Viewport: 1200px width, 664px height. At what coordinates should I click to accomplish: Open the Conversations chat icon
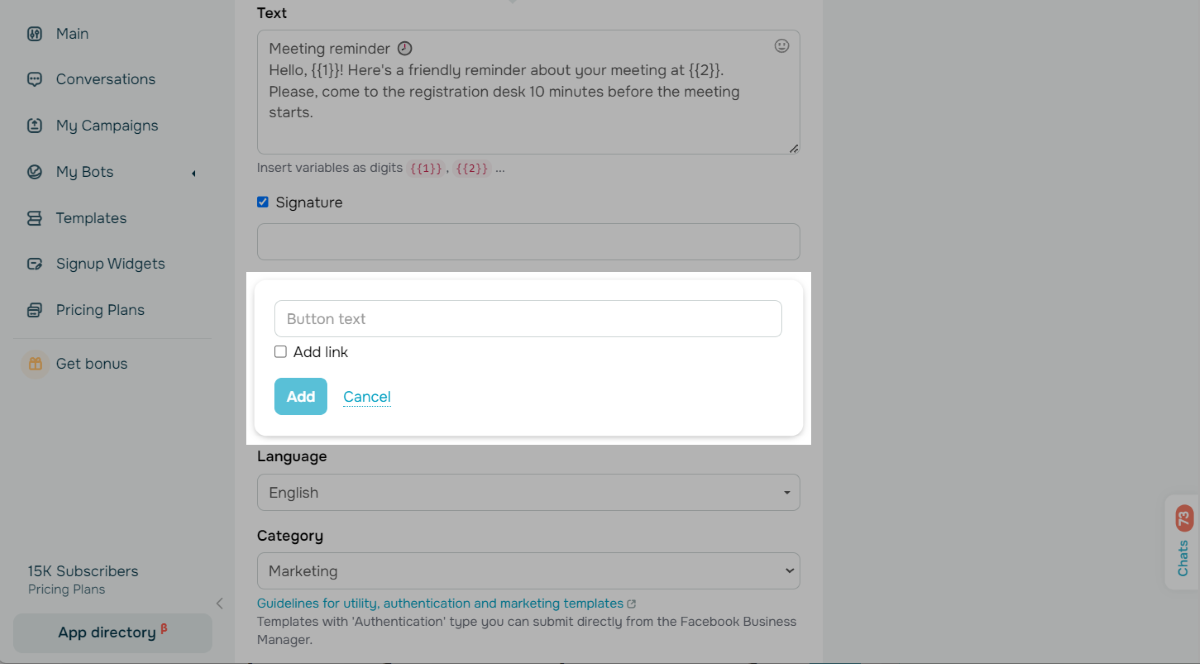click(x=35, y=80)
